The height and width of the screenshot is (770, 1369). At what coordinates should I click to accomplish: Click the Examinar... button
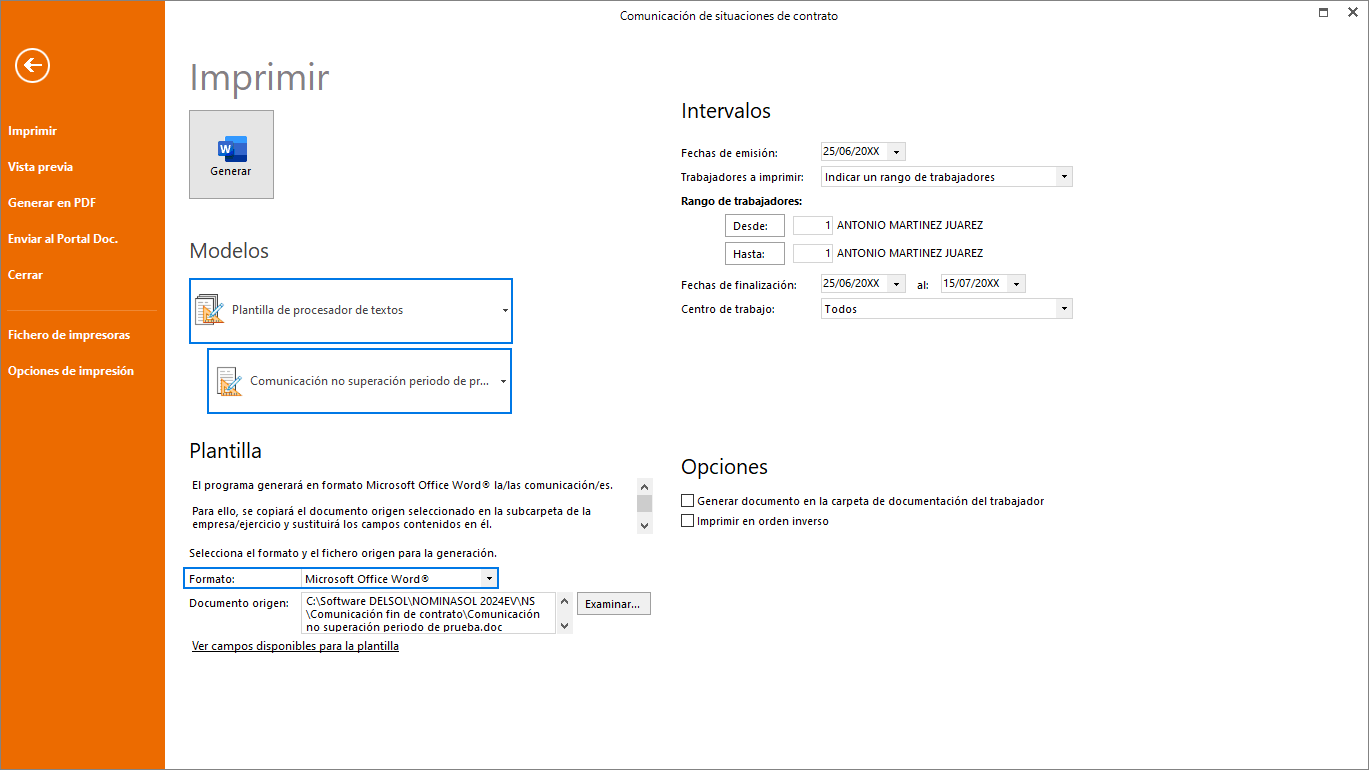614,604
